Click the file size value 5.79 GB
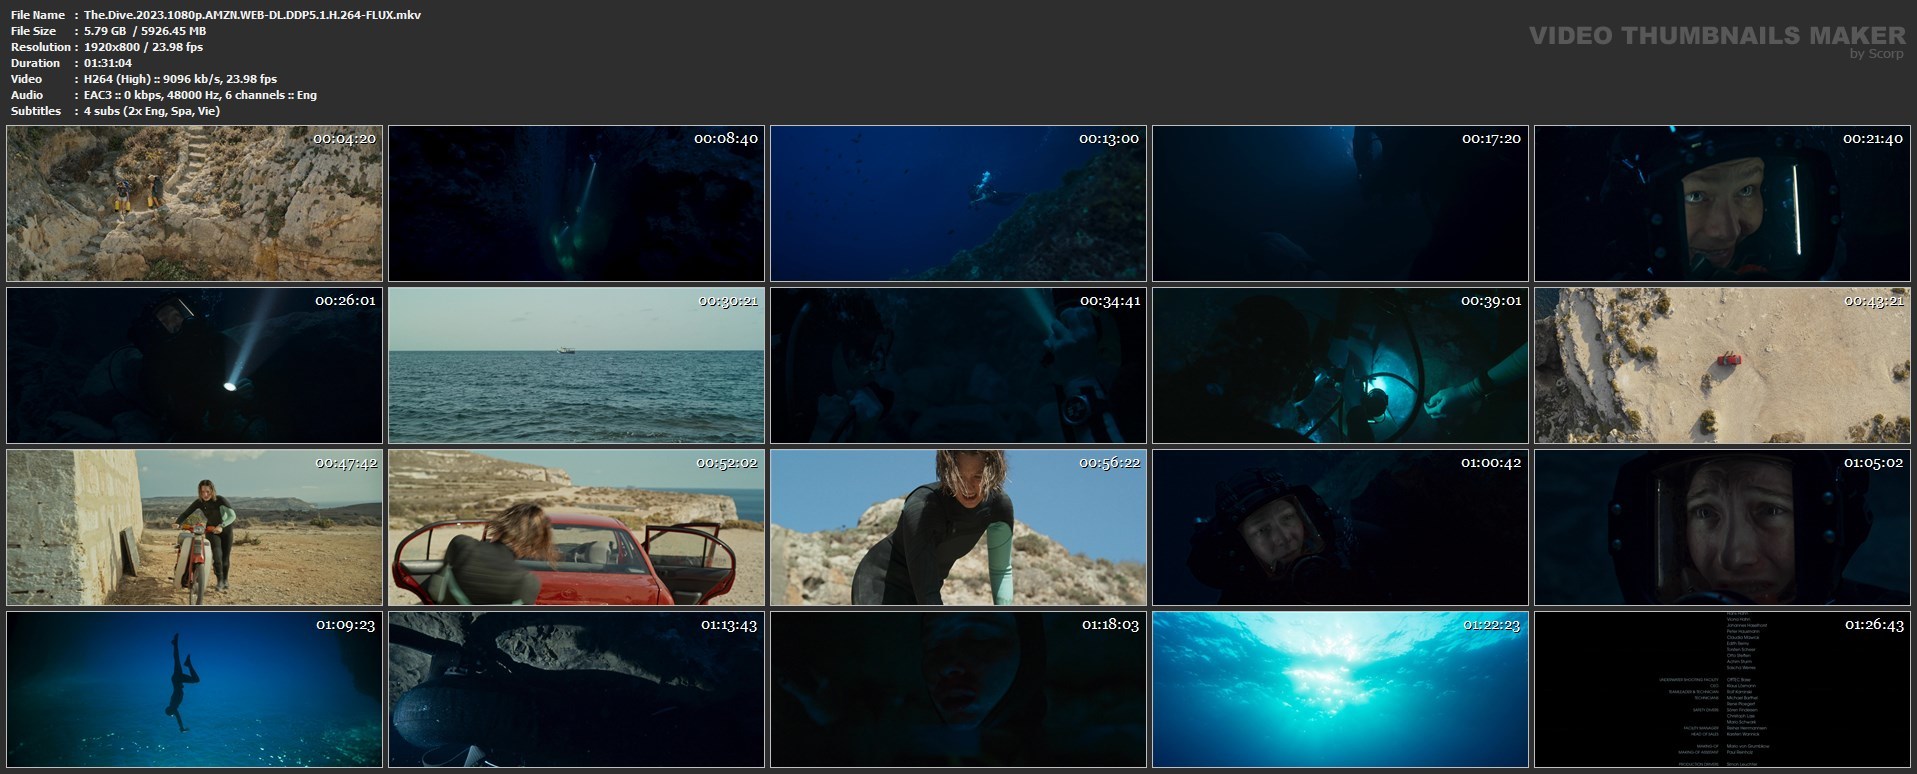1917x774 pixels. pos(145,31)
